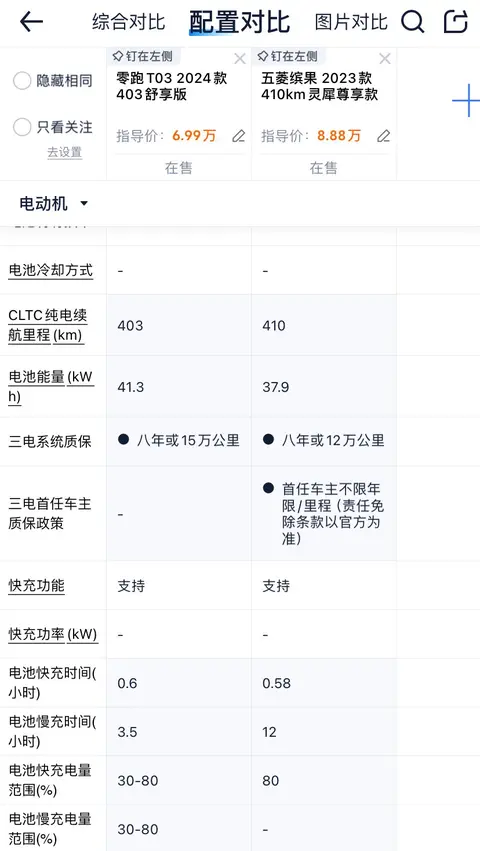Open the 电池冷却方式 term explanation

(x=50, y=270)
